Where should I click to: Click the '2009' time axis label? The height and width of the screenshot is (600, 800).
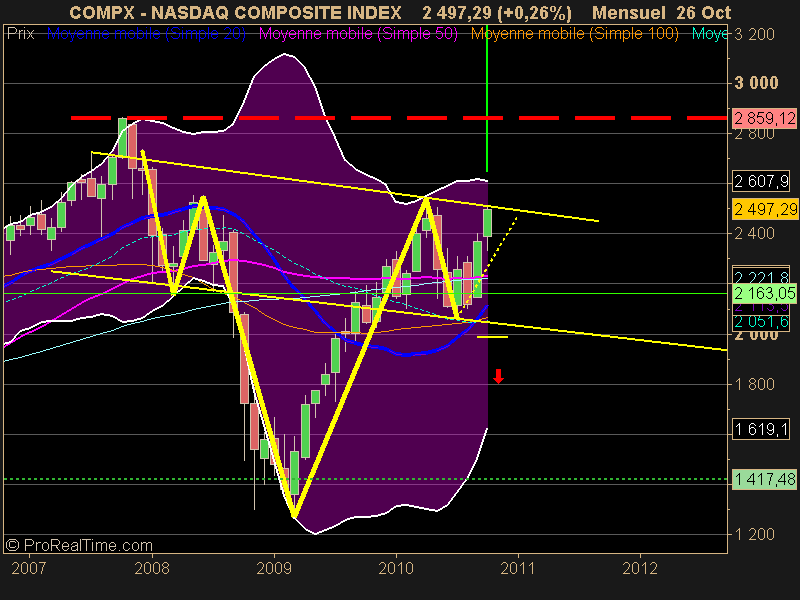point(274,568)
